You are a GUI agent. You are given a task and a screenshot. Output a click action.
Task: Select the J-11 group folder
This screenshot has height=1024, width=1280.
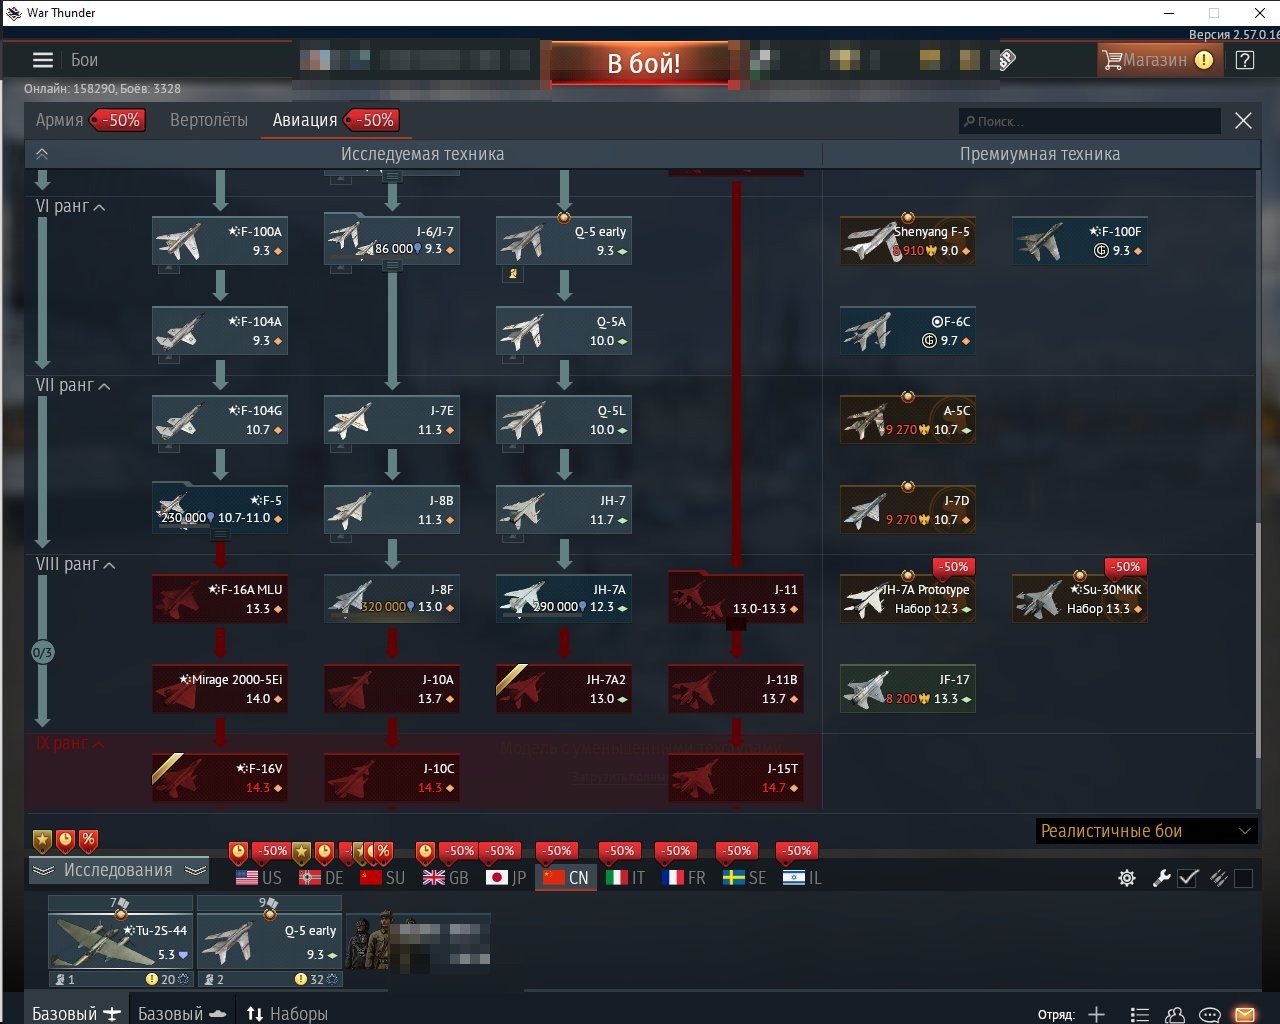point(736,598)
